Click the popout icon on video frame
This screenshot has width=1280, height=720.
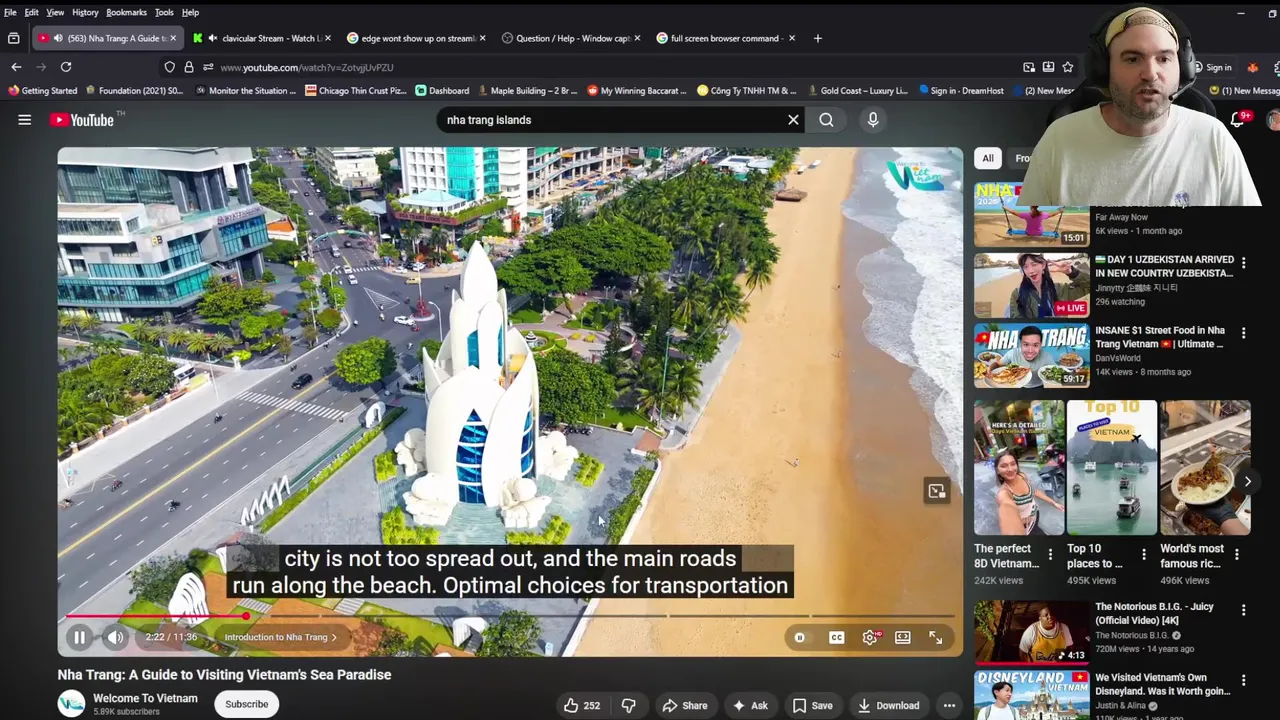click(937, 491)
